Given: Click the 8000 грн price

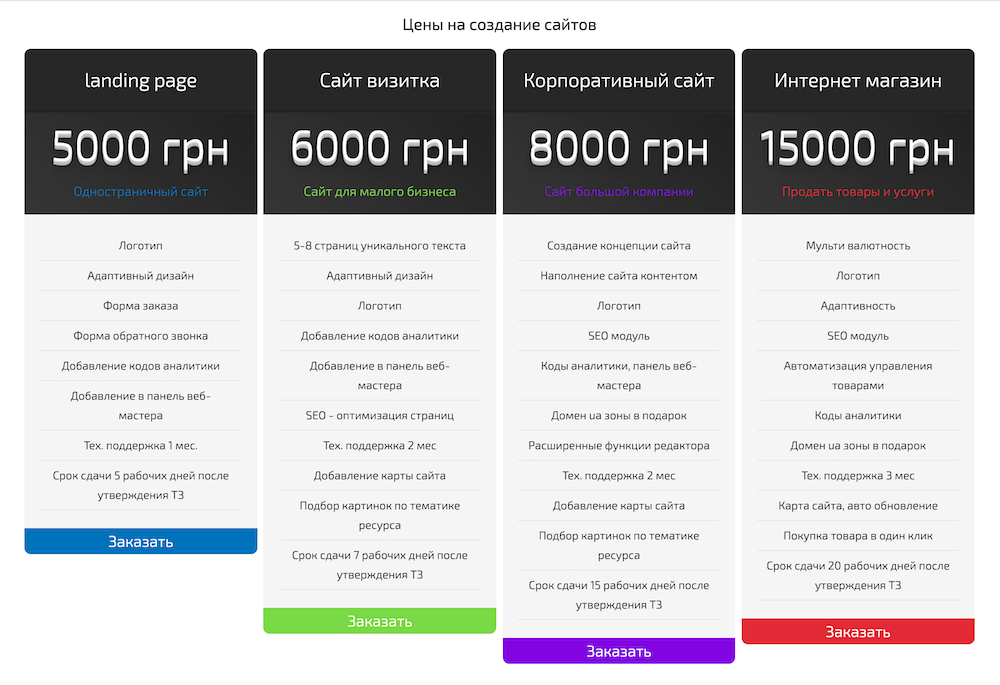Looking at the screenshot, I should (x=619, y=149).
